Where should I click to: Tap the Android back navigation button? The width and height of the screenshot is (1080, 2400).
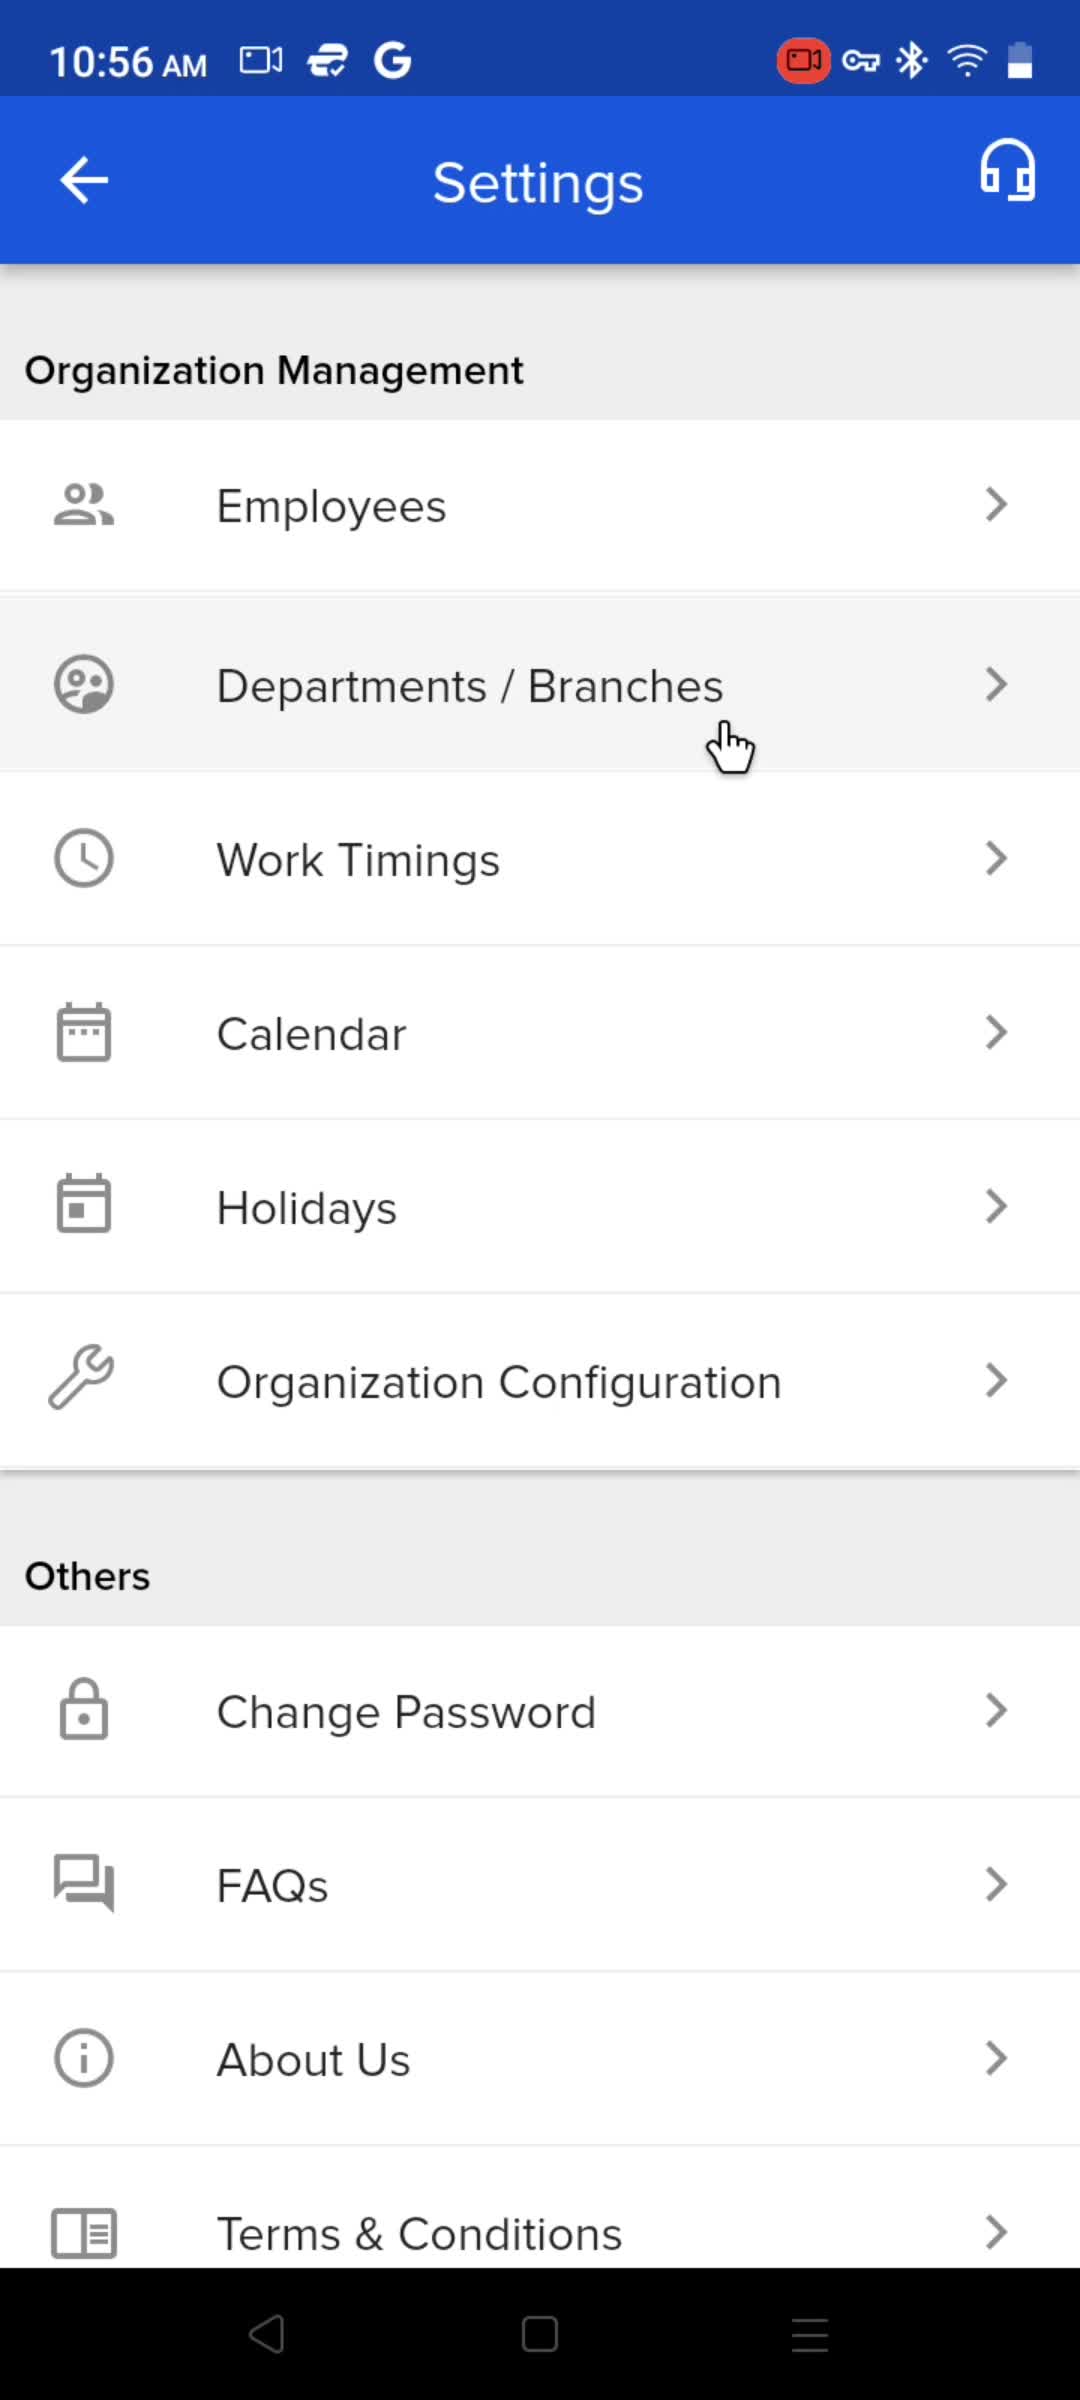[267, 2335]
